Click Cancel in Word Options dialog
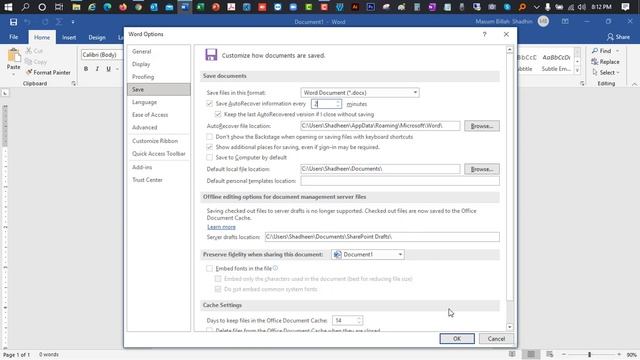Image resolution: width=640 pixels, height=360 pixels. [496, 338]
